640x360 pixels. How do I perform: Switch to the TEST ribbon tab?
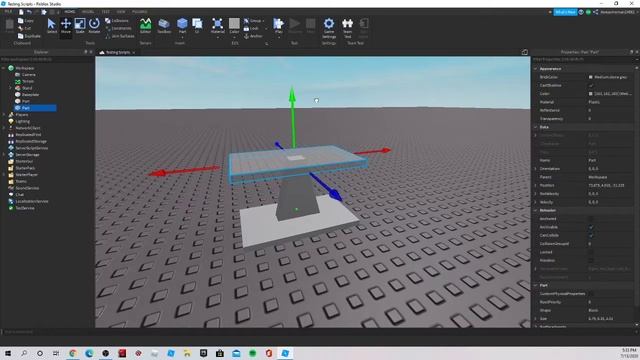105,12
